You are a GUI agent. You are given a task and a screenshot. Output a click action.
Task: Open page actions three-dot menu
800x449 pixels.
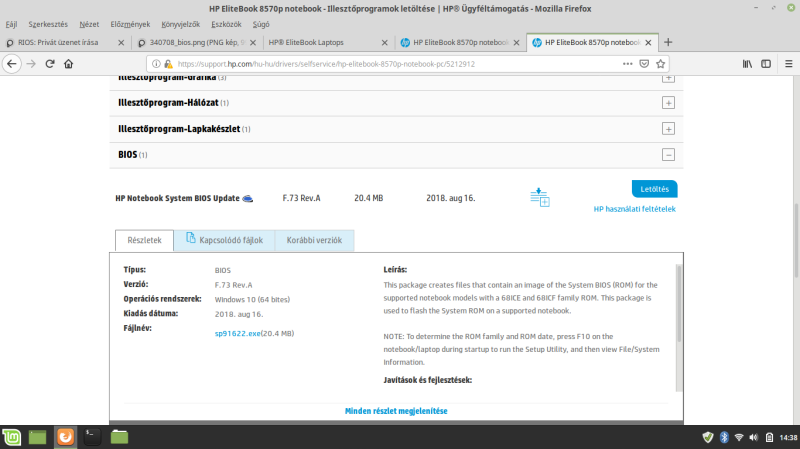[628, 64]
